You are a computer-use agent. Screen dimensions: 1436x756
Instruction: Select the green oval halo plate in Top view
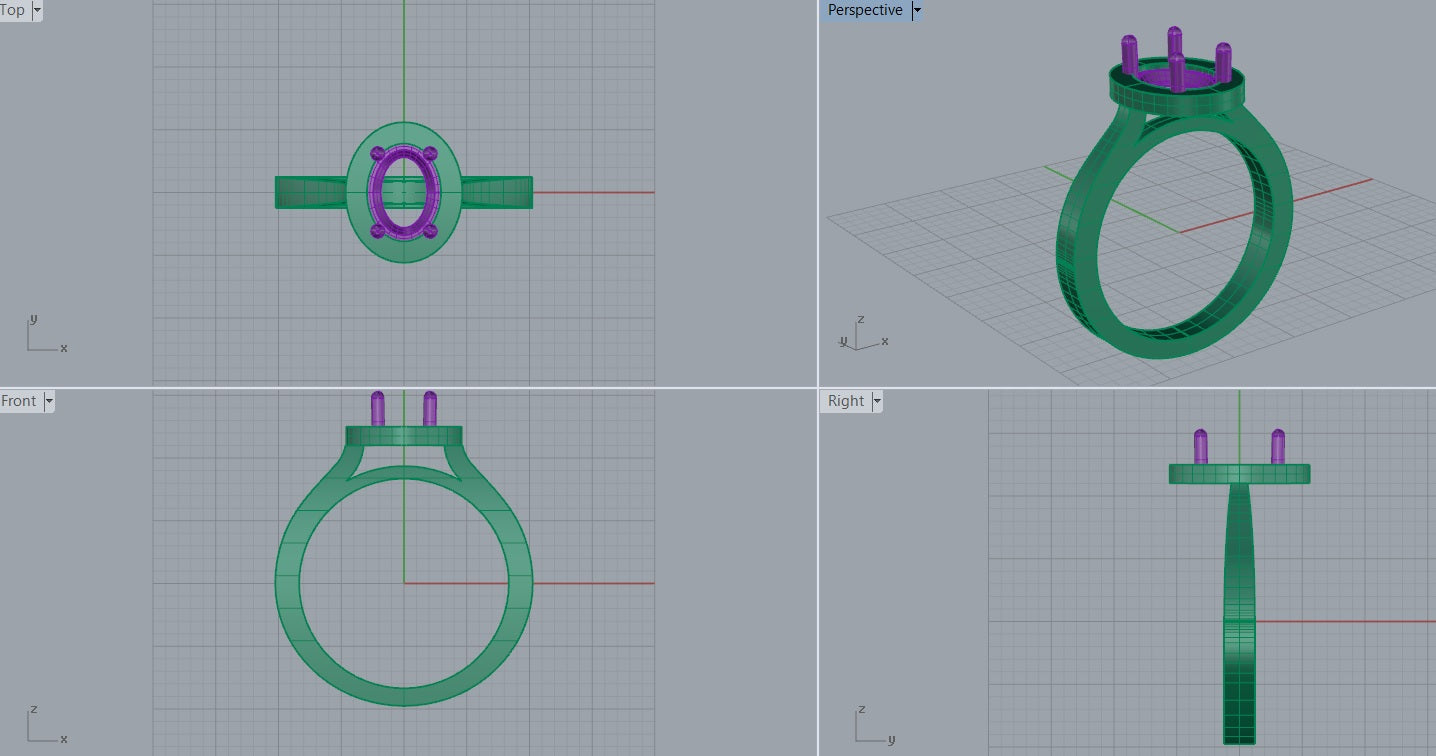(404, 247)
